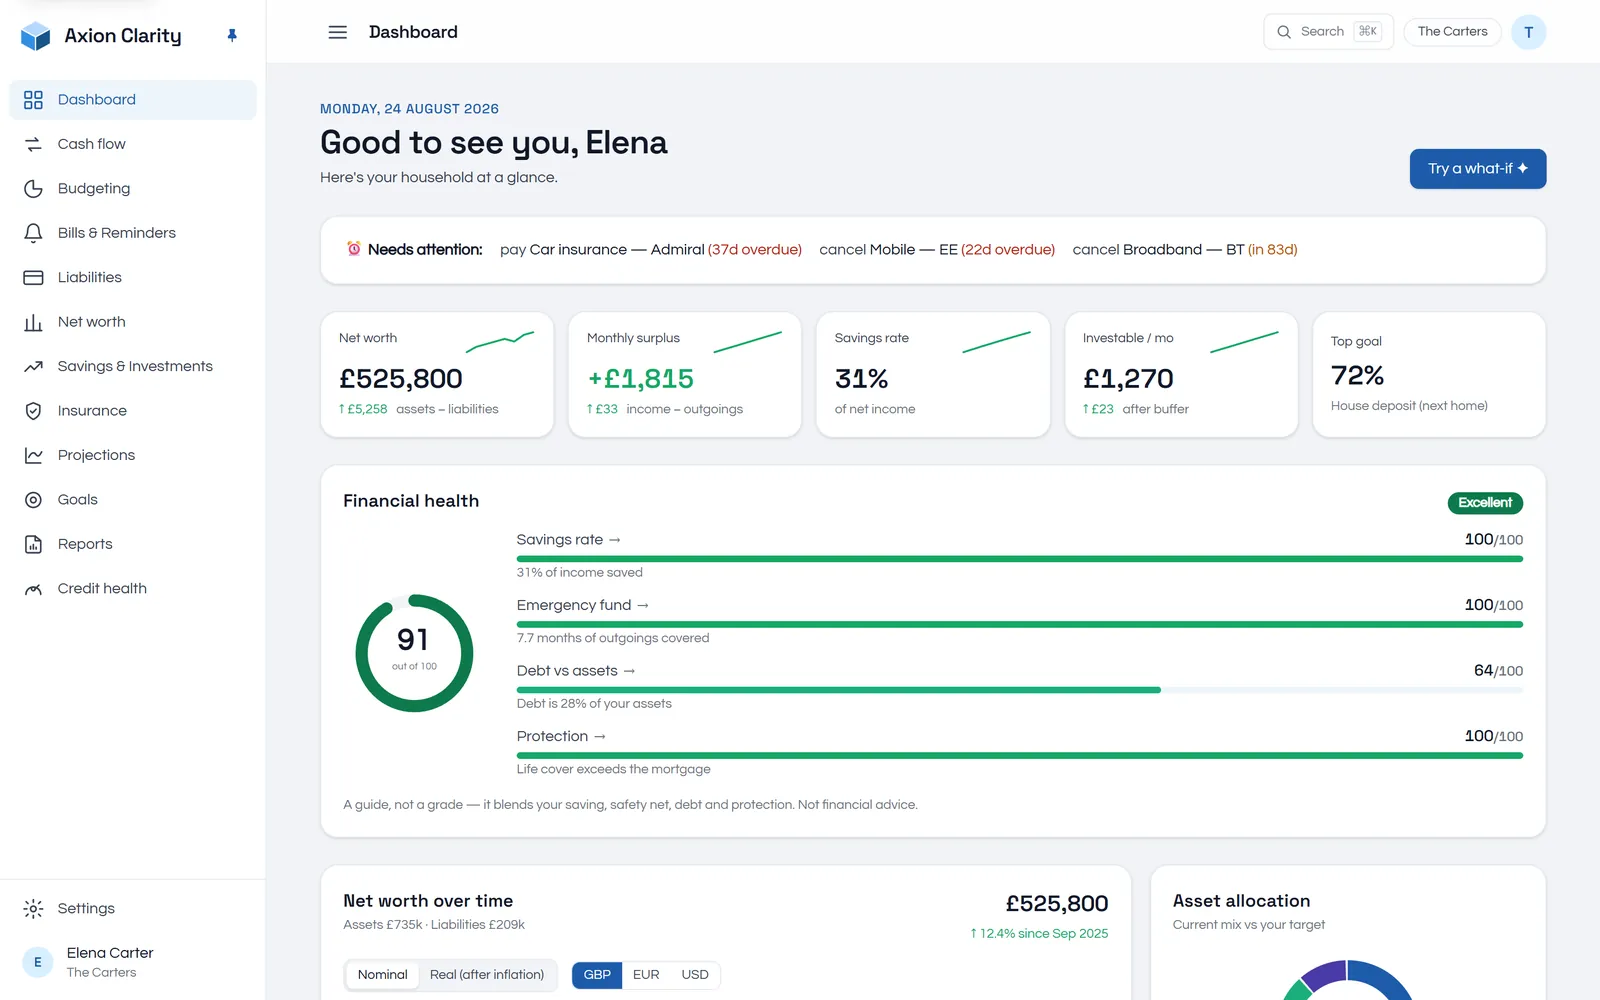Click the search magnifier icon
Viewport: 1600px width, 1000px height.
click(x=1284, y=32)
